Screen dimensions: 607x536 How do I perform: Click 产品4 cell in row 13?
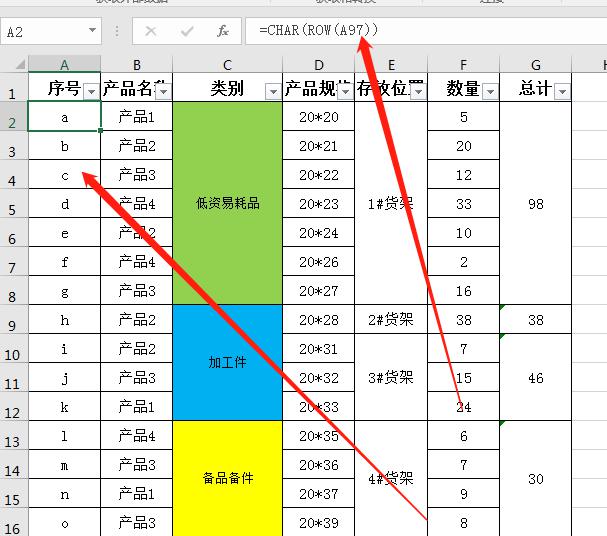137,436
